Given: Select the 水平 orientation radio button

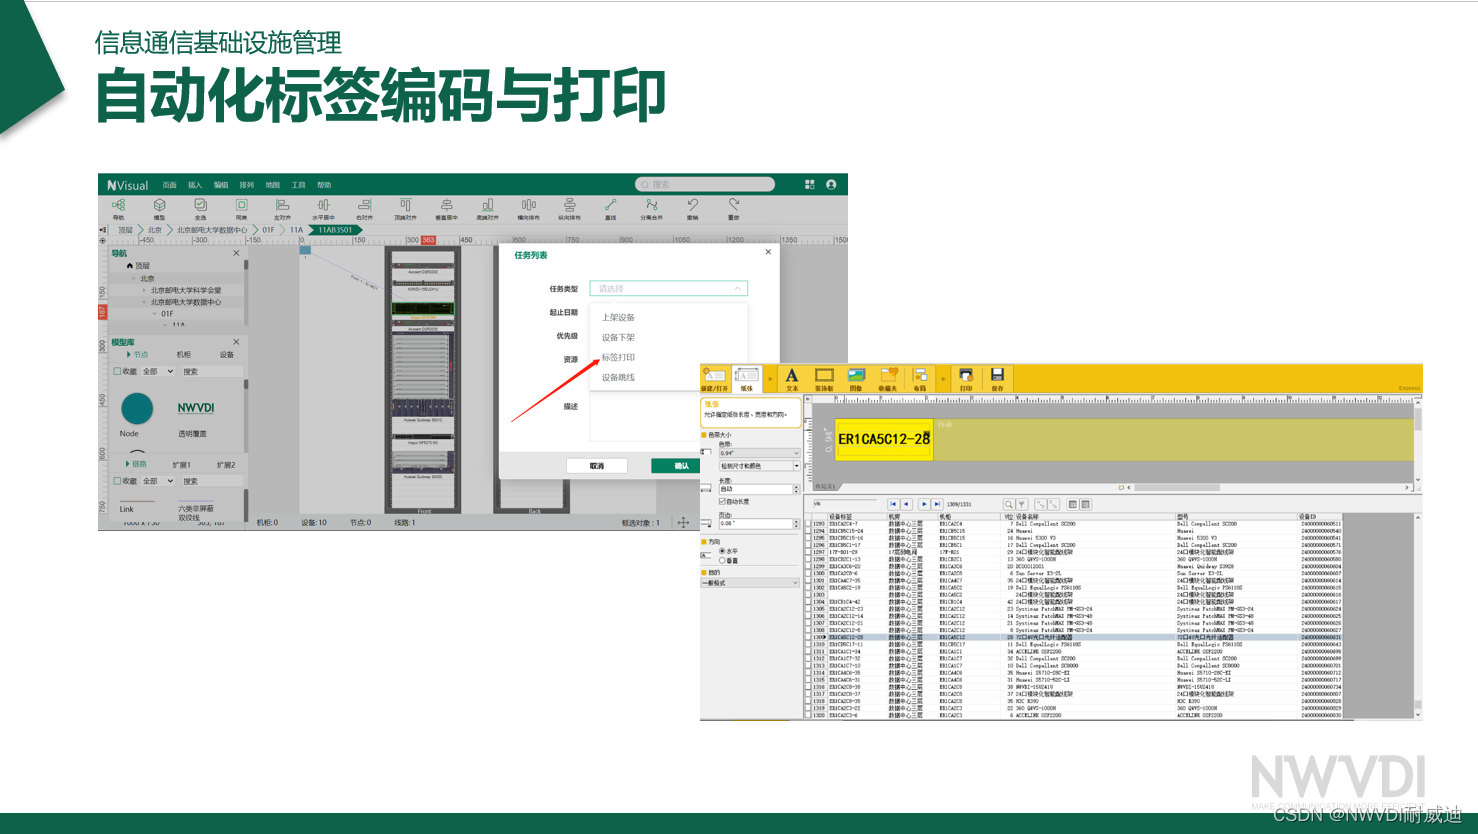Looking at the screenshot, I should pos(722,551).
